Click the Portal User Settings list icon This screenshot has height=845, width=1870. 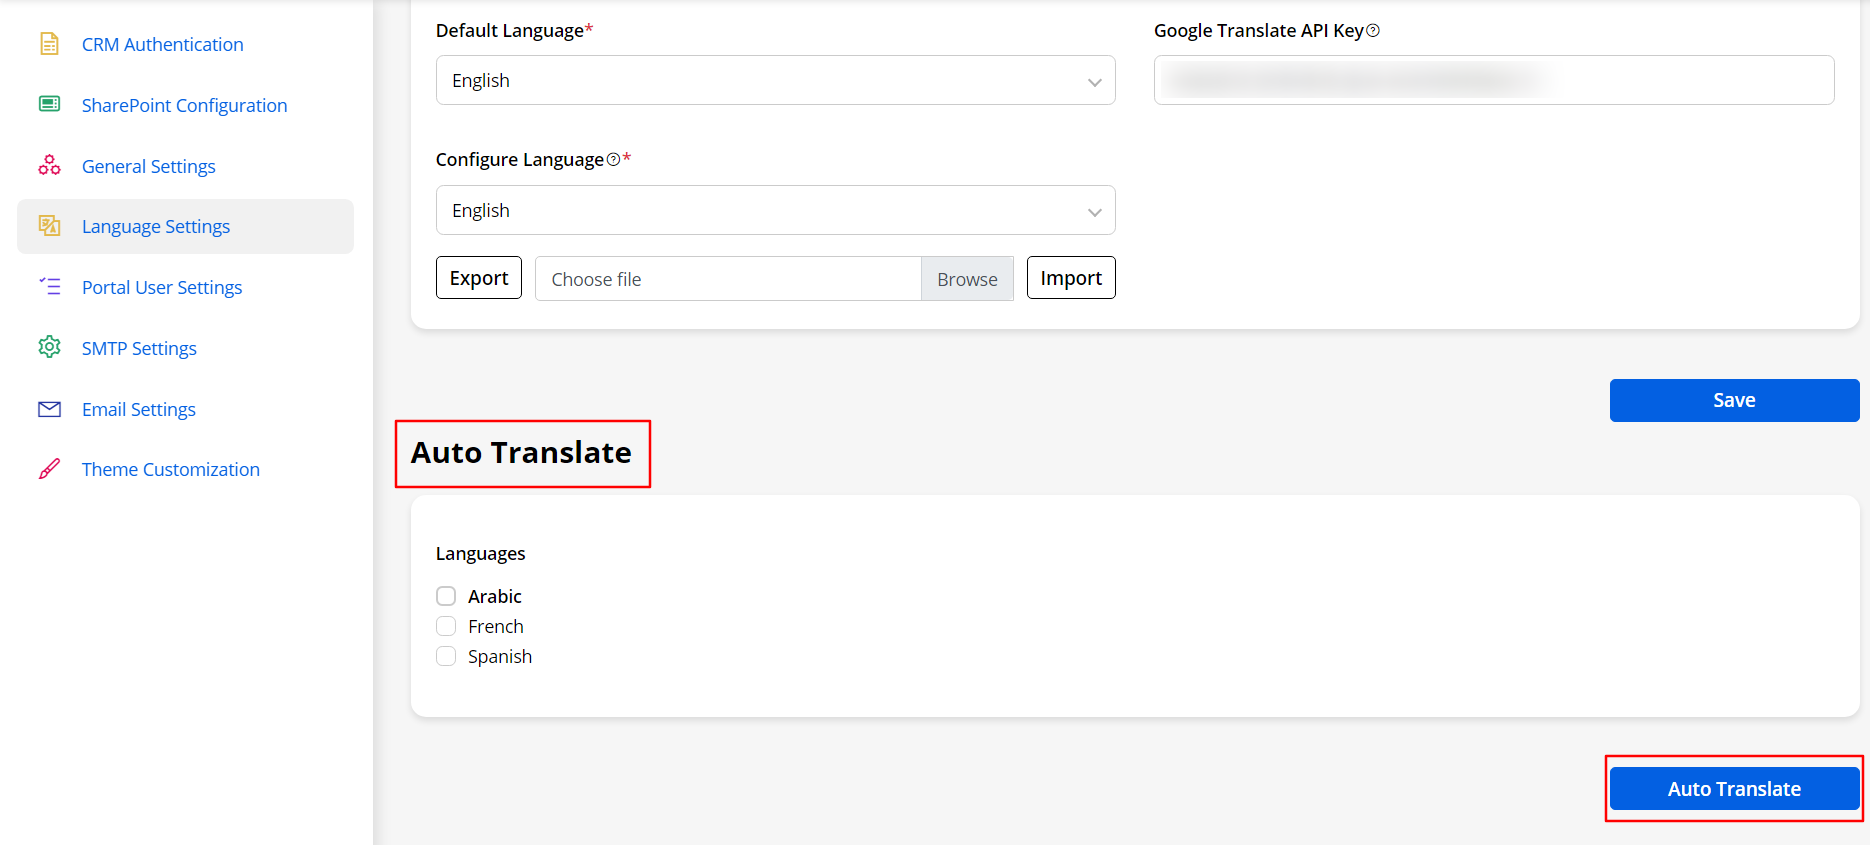(49, 287)
